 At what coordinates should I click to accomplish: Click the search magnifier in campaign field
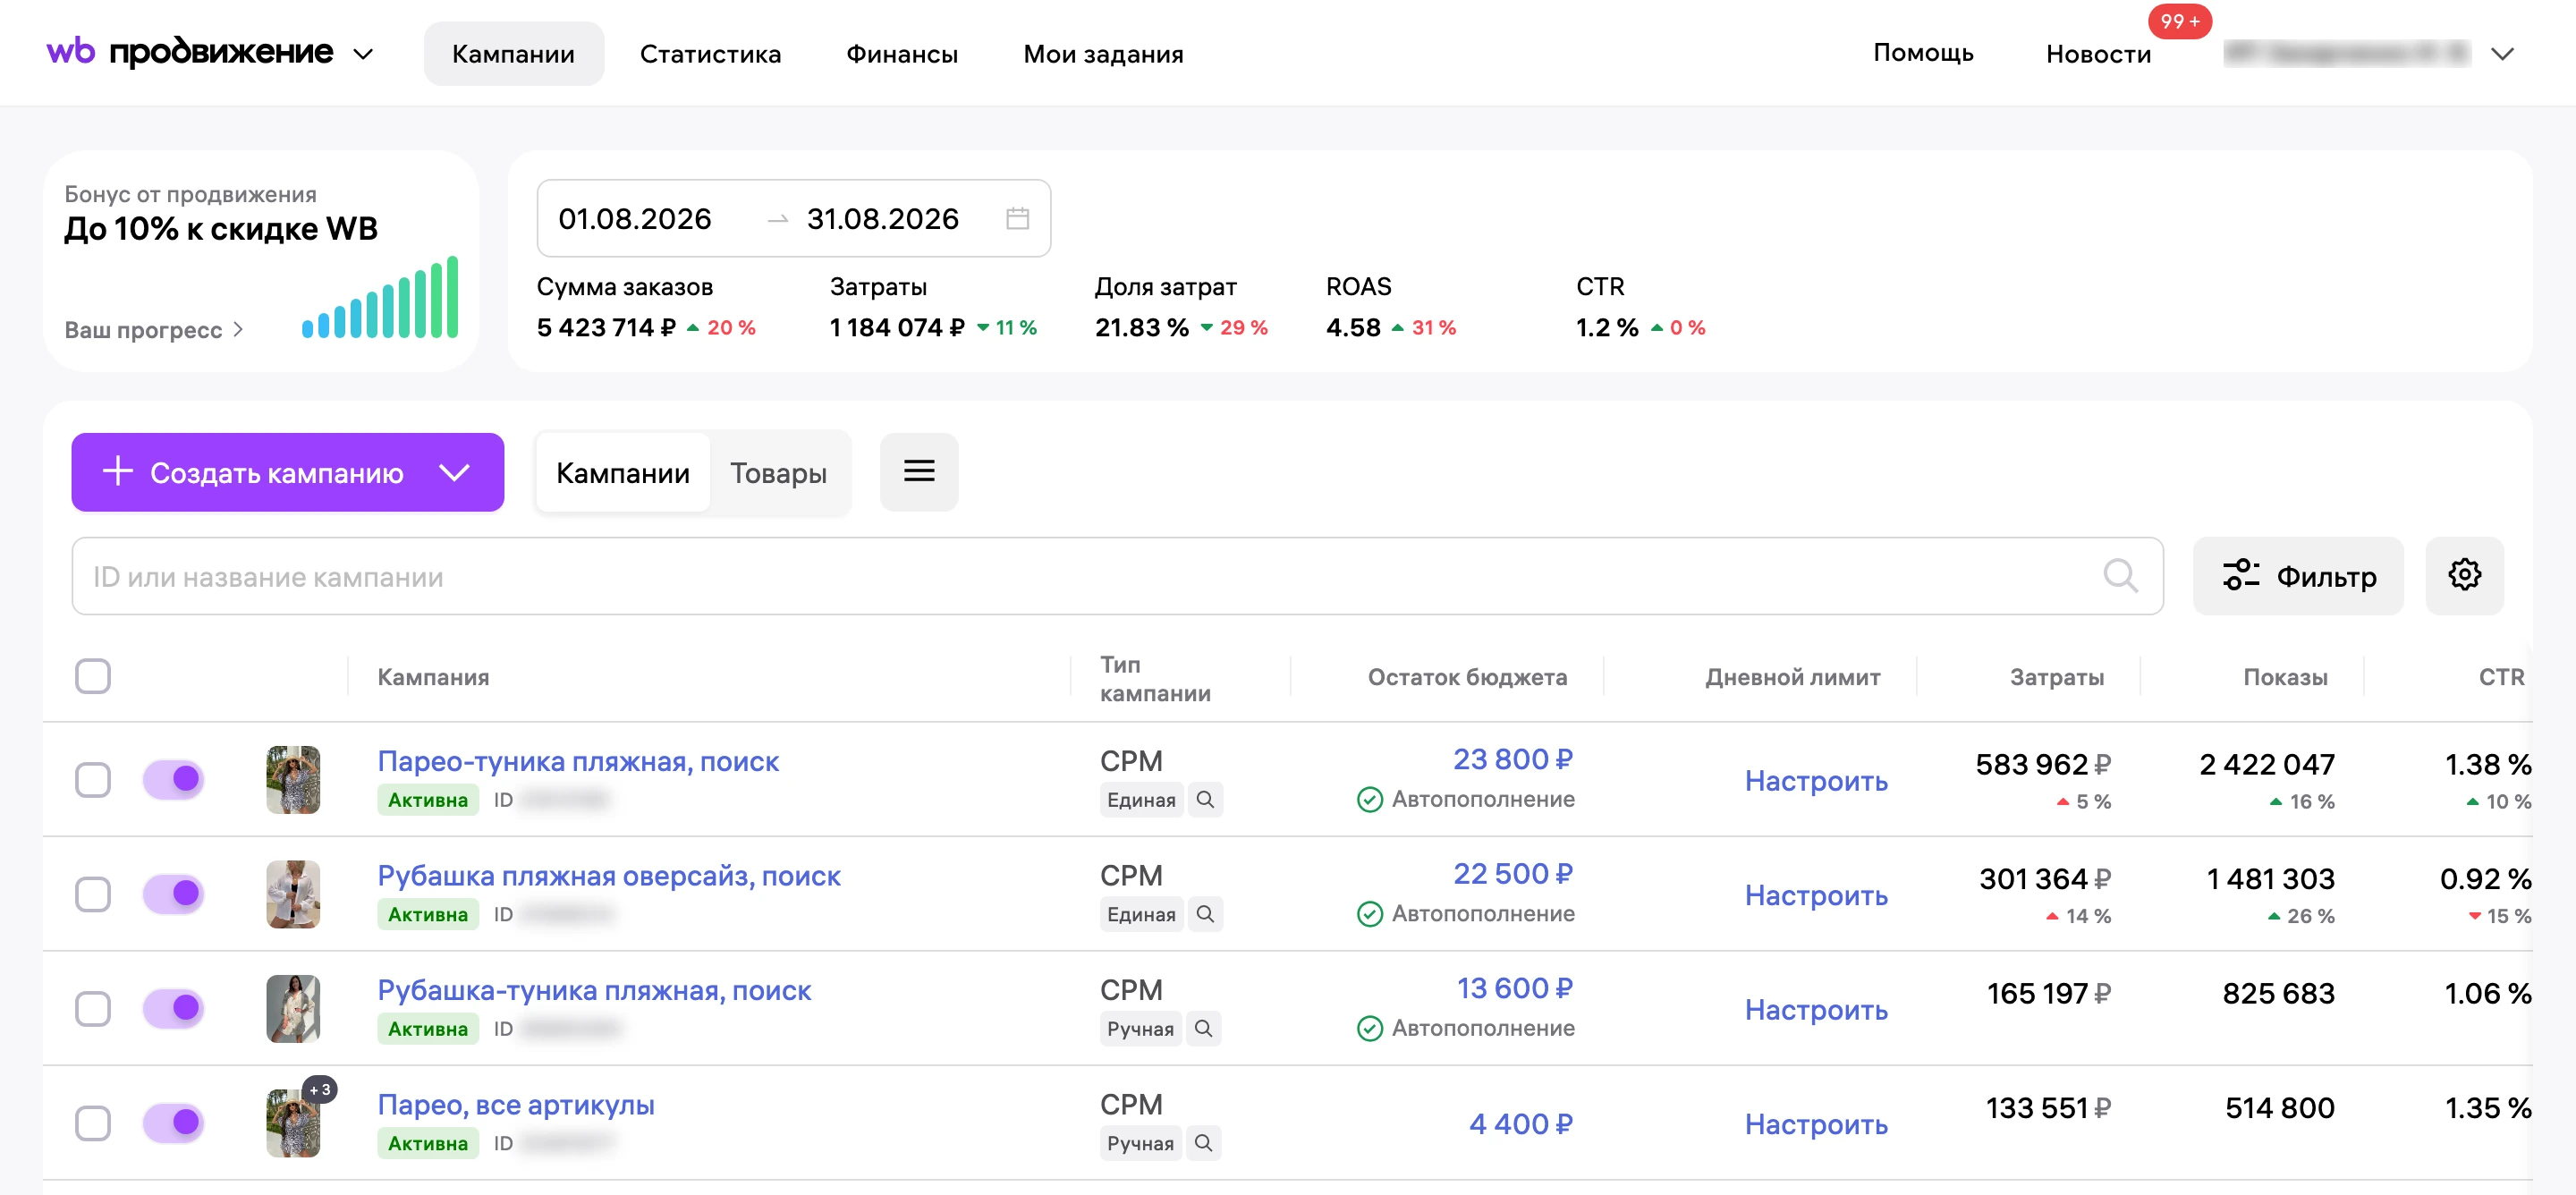coord(2120,576)
